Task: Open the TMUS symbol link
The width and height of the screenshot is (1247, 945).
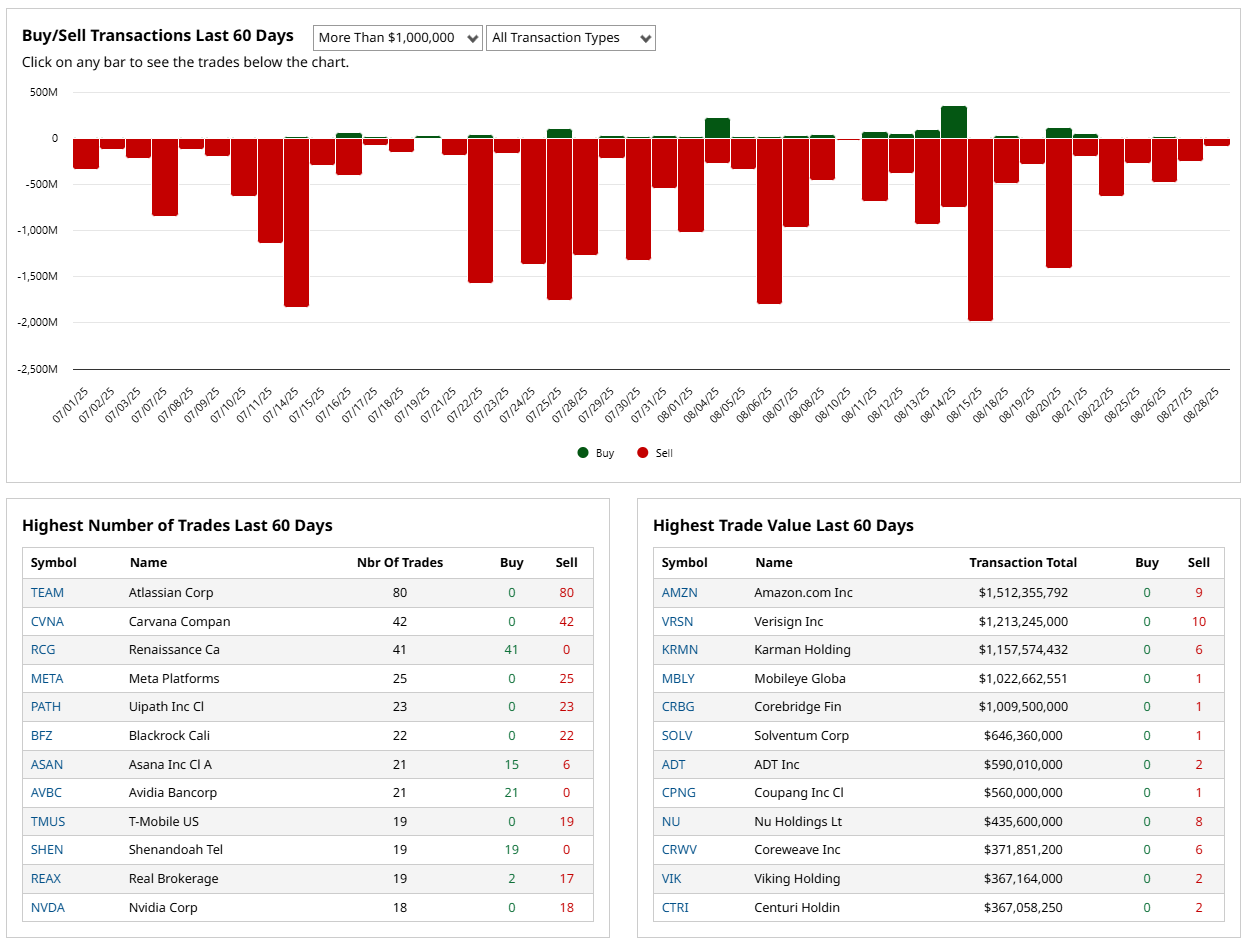Action: coord(48,822)
